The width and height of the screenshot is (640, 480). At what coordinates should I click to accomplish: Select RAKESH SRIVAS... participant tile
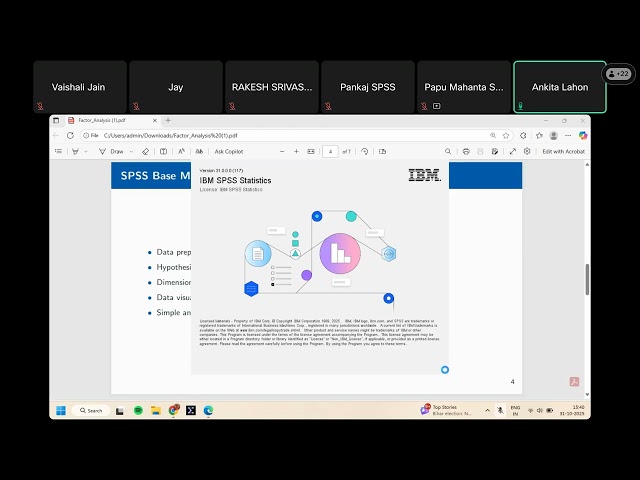(272, 87)
